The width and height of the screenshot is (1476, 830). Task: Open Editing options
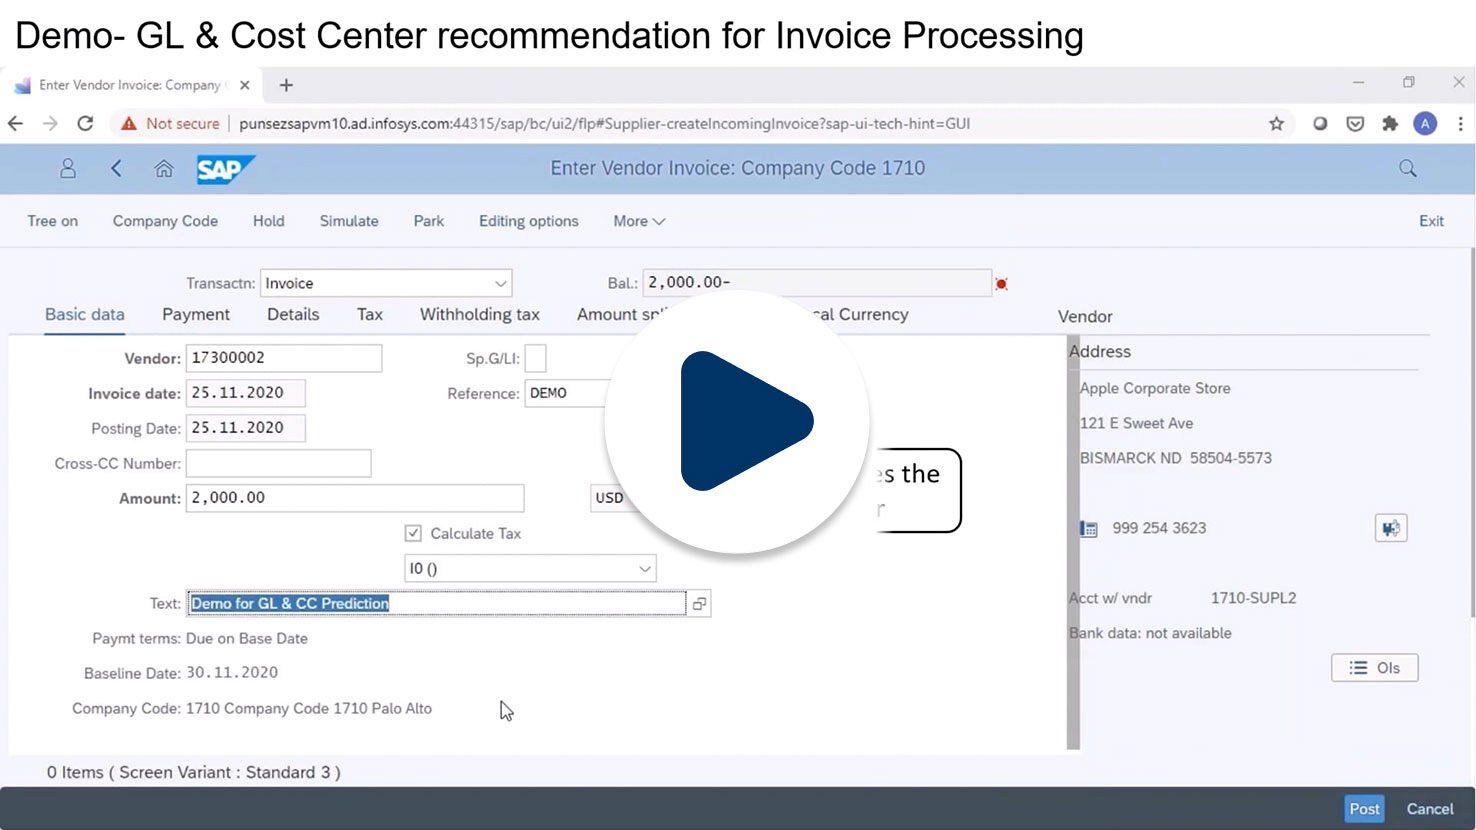pos(529,221)
